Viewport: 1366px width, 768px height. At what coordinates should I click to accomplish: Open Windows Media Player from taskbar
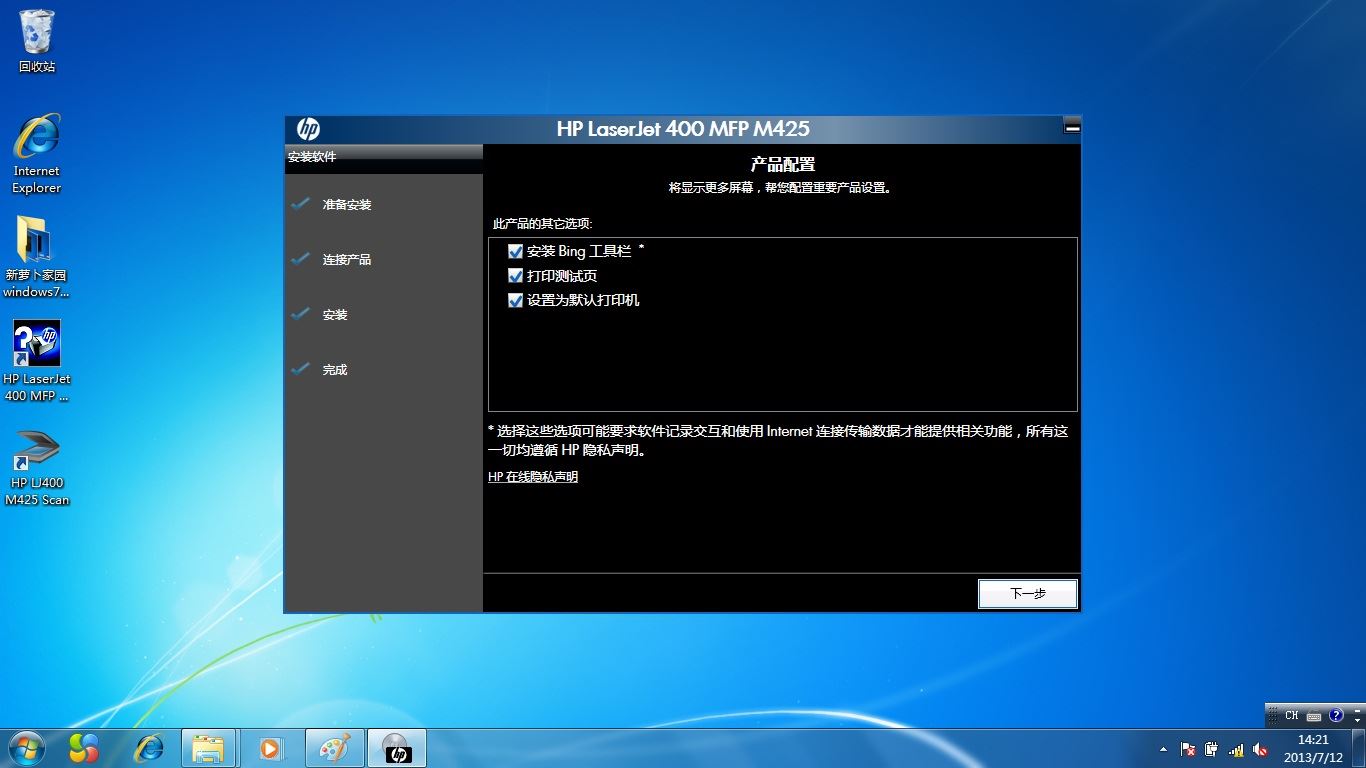coord(271,748)
